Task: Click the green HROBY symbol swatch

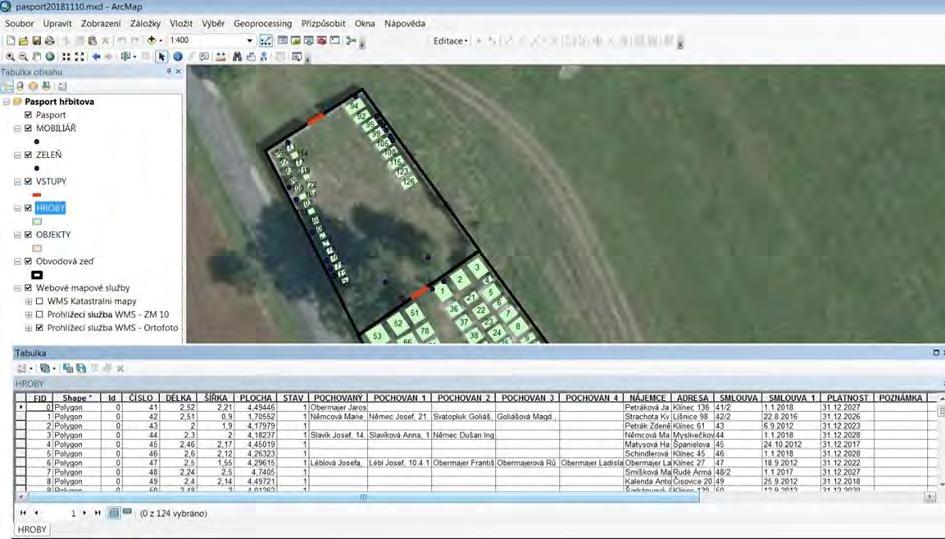Action: coord(37,221)
